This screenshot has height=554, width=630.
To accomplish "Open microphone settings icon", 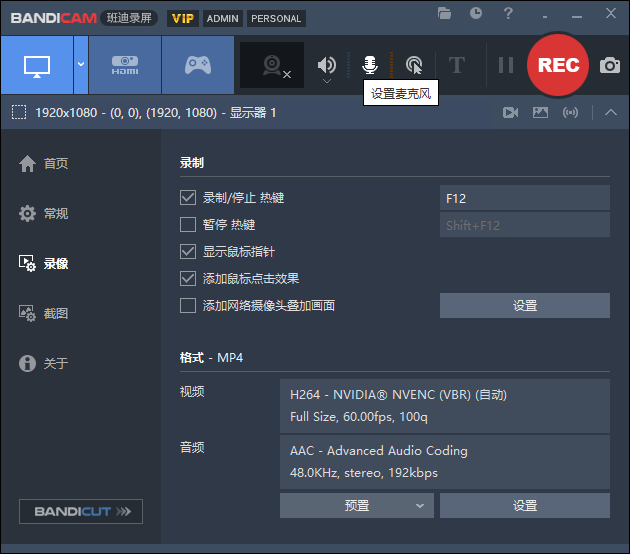I will [x=370, y=65].
